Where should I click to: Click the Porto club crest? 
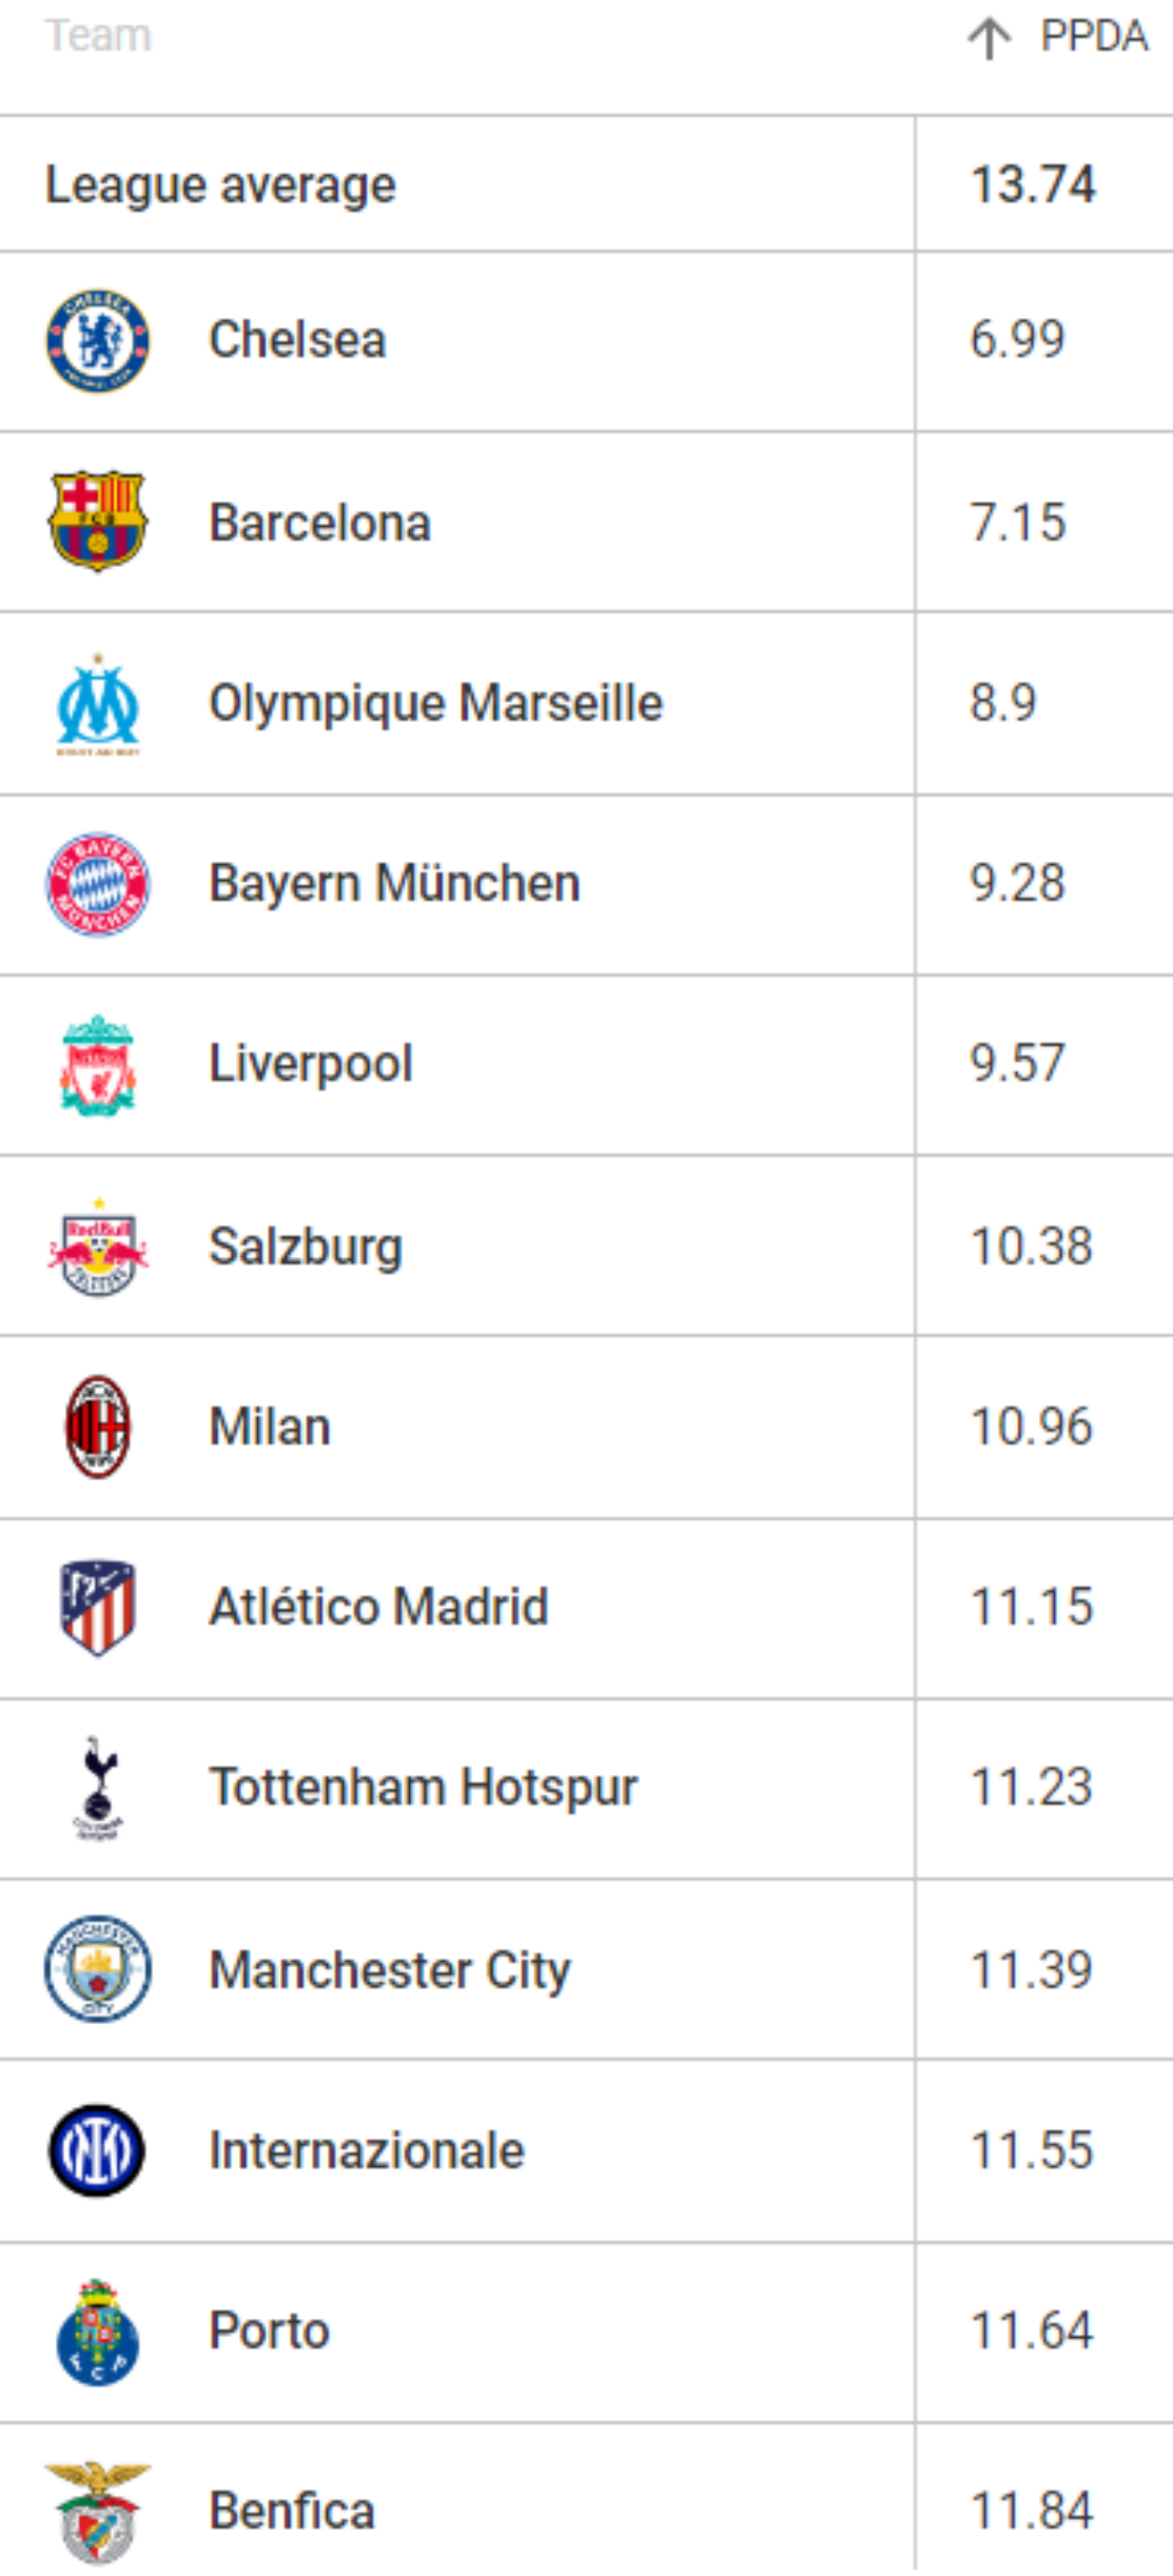tap(98, 2332)
